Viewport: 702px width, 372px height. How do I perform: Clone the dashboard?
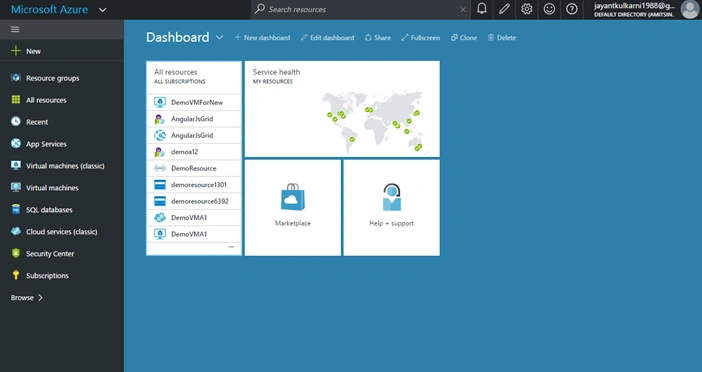point(464,38)
